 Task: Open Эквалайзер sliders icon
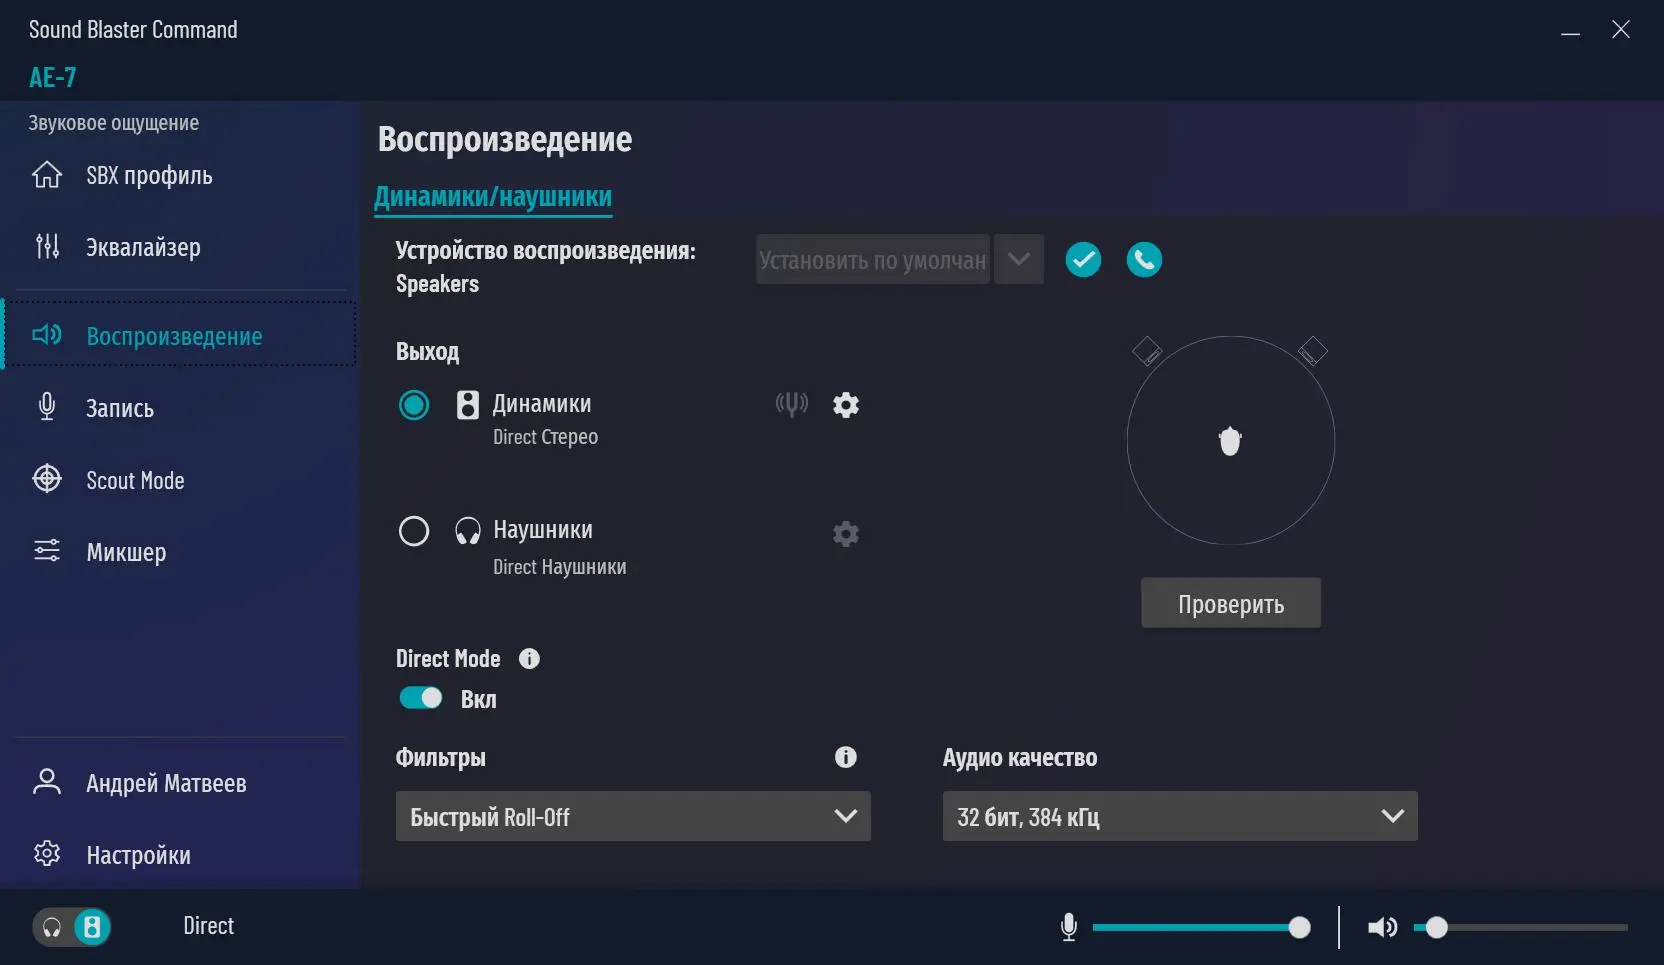pos(47,246)
